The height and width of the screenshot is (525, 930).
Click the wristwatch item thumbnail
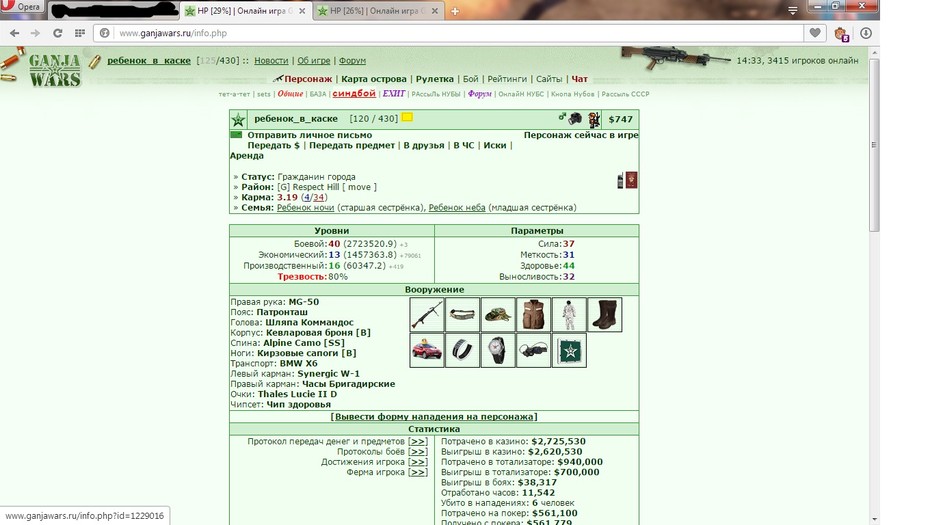[498, 350]
